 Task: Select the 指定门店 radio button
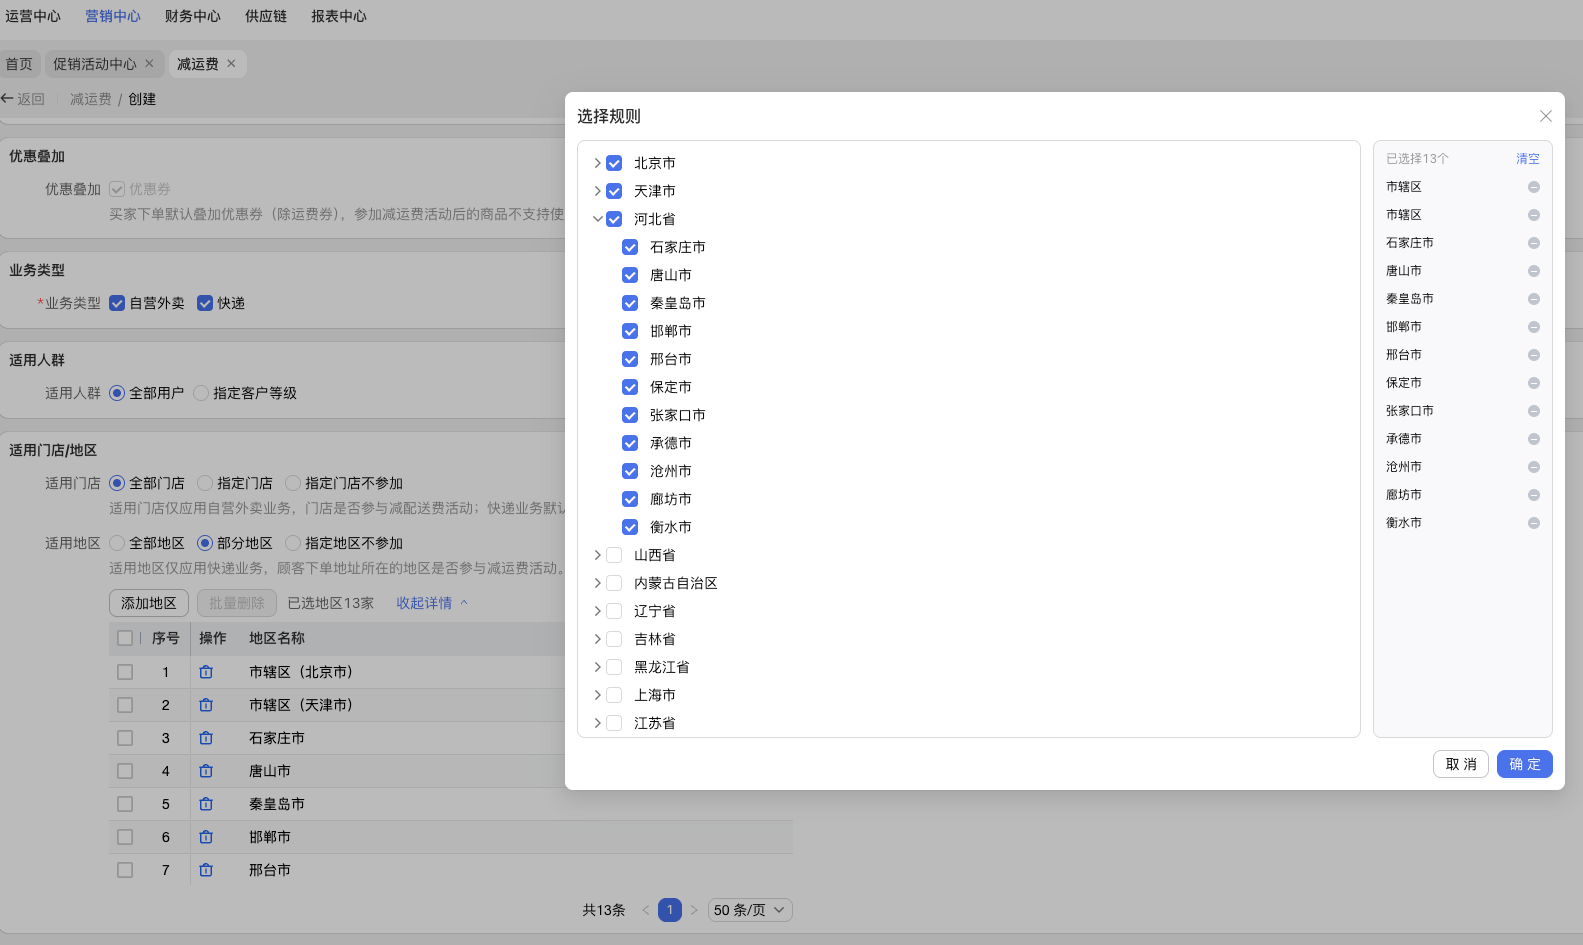coord(205,483)
